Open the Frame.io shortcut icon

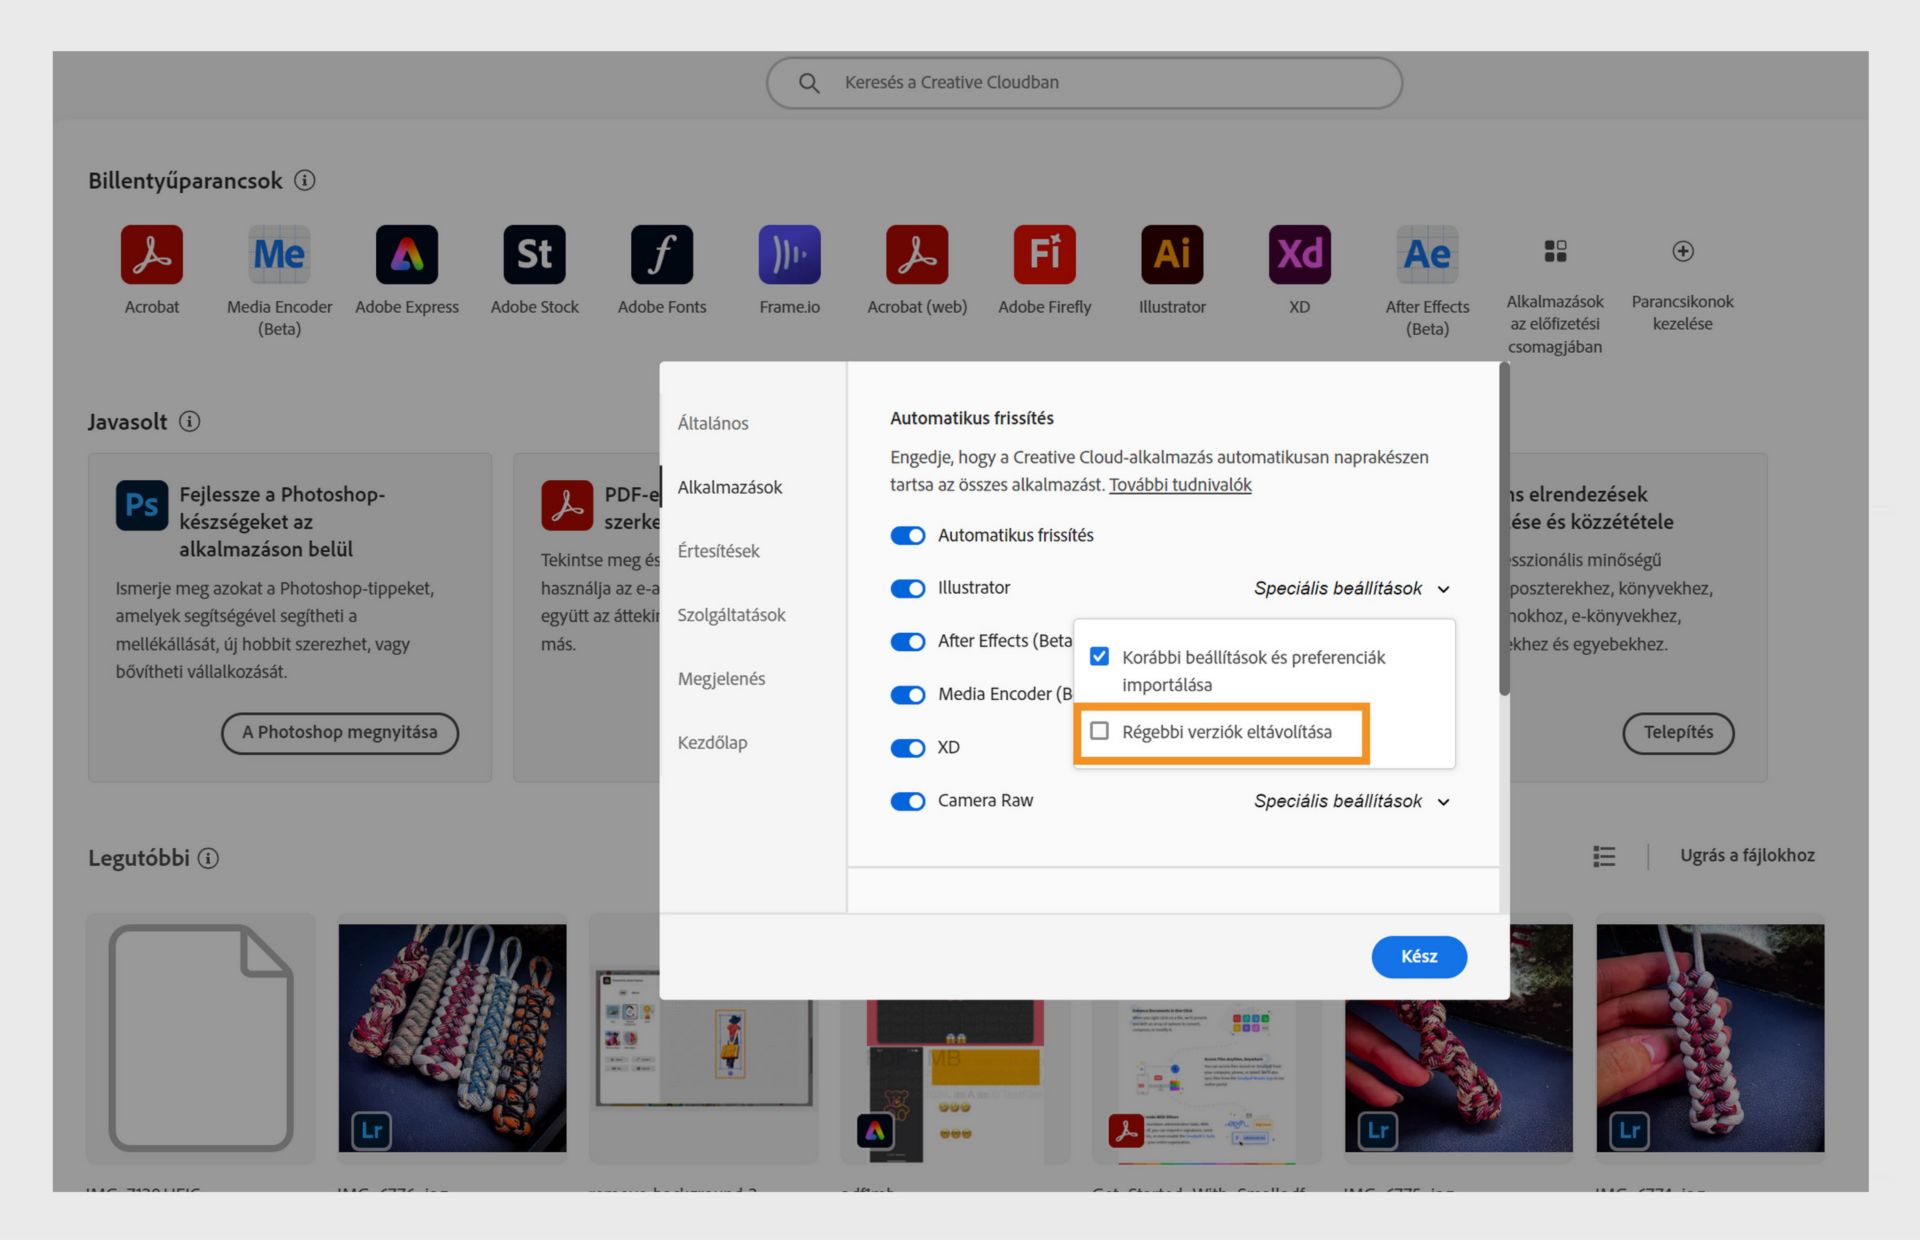tap(789, 254)
